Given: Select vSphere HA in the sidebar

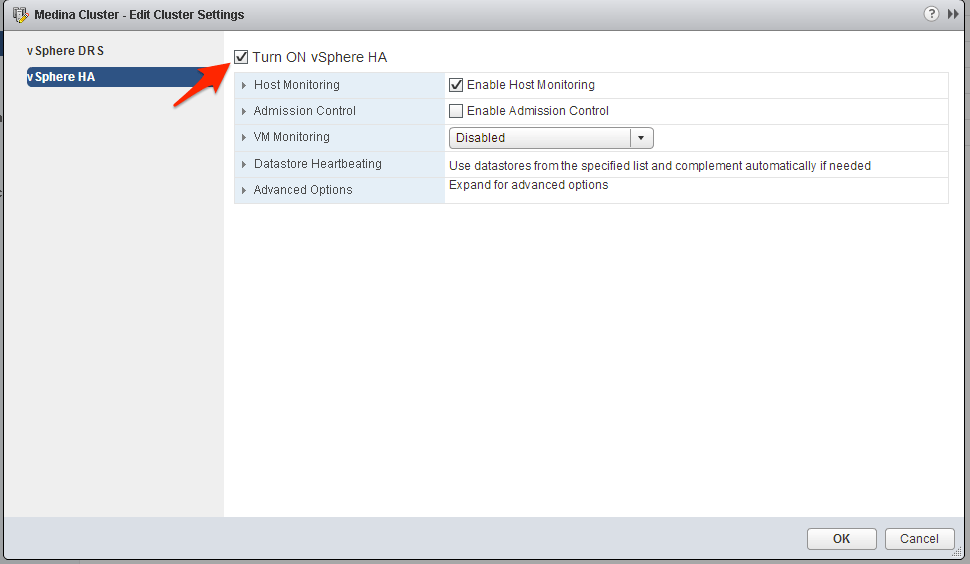Looking at the screenshot, I should pos(62,77).
